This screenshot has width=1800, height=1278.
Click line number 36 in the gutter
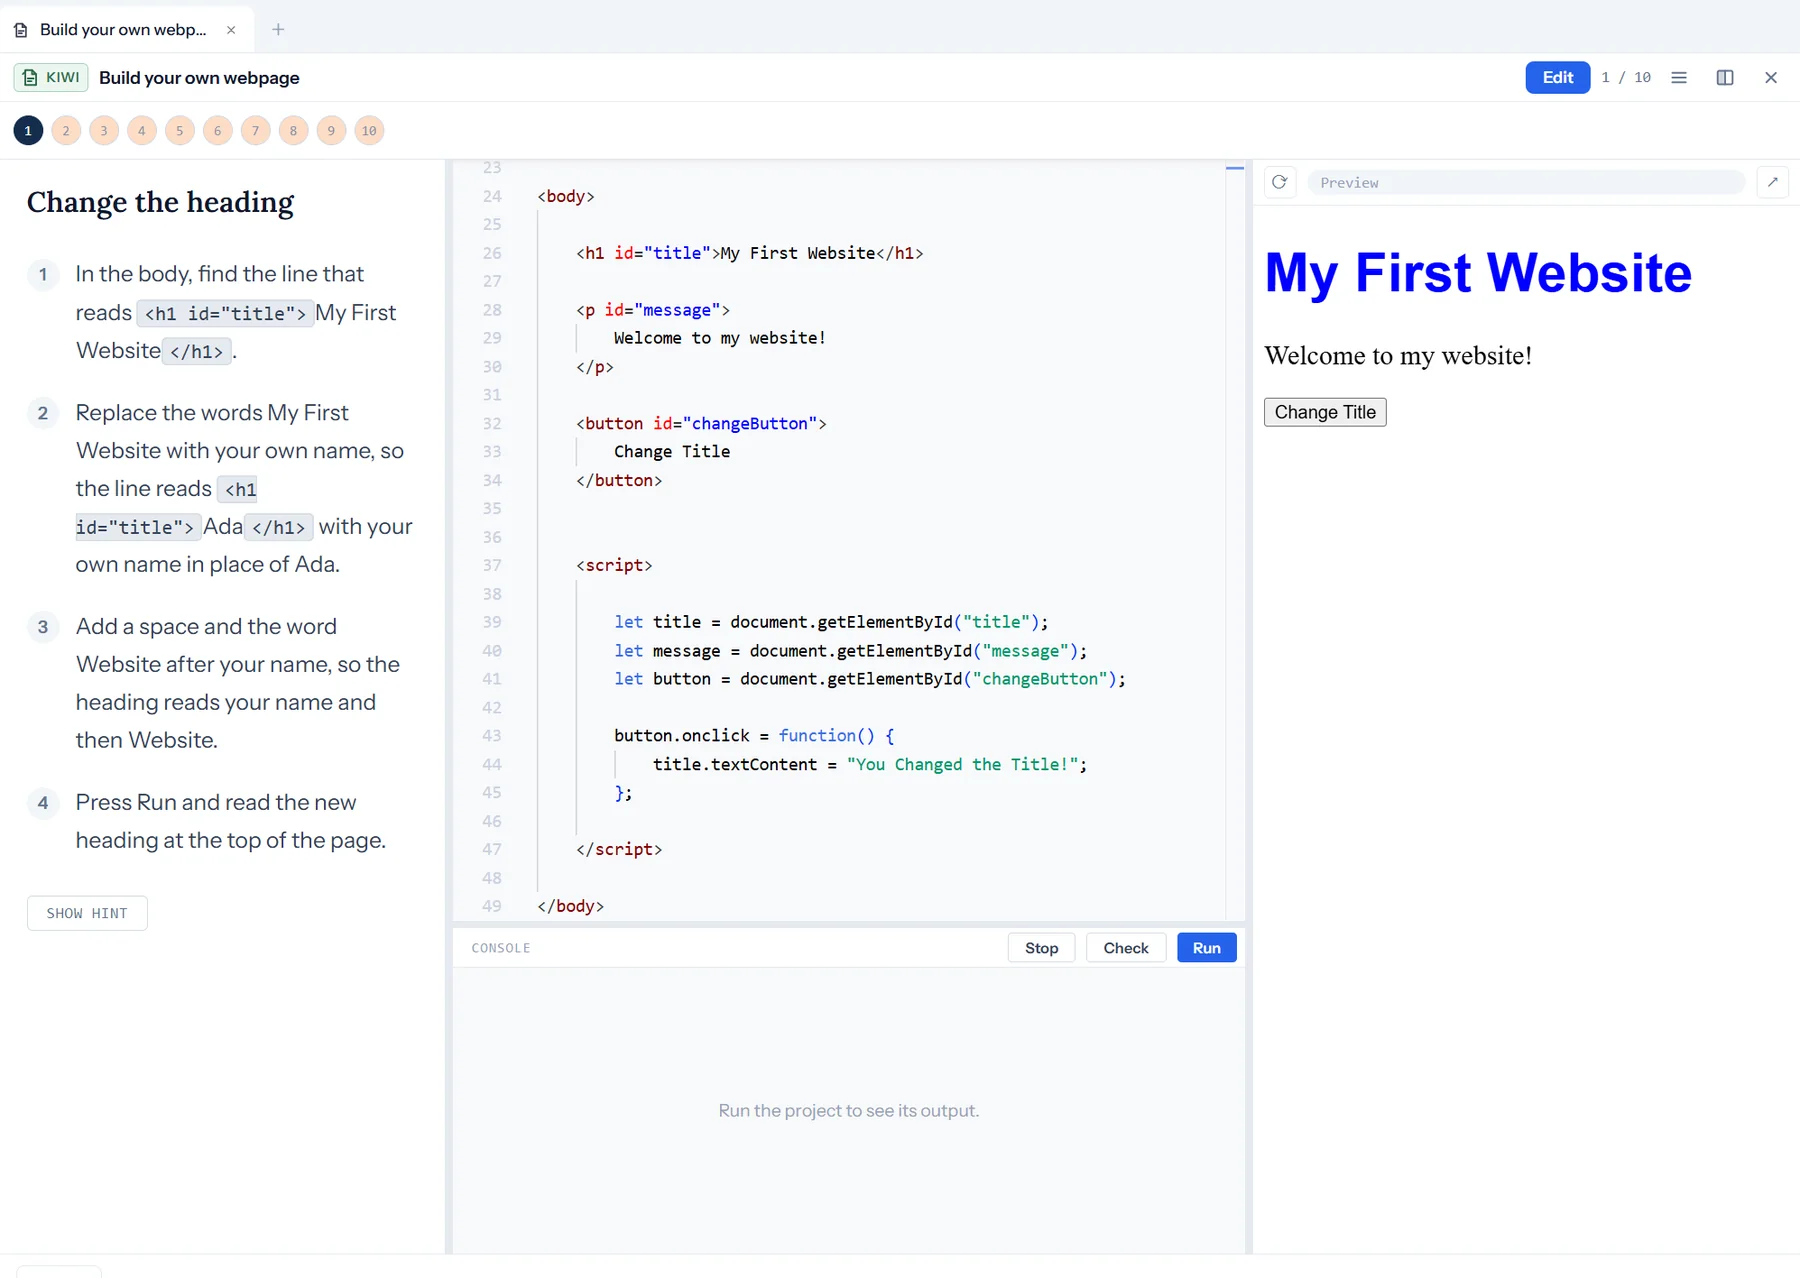click(x=492, y=537)
